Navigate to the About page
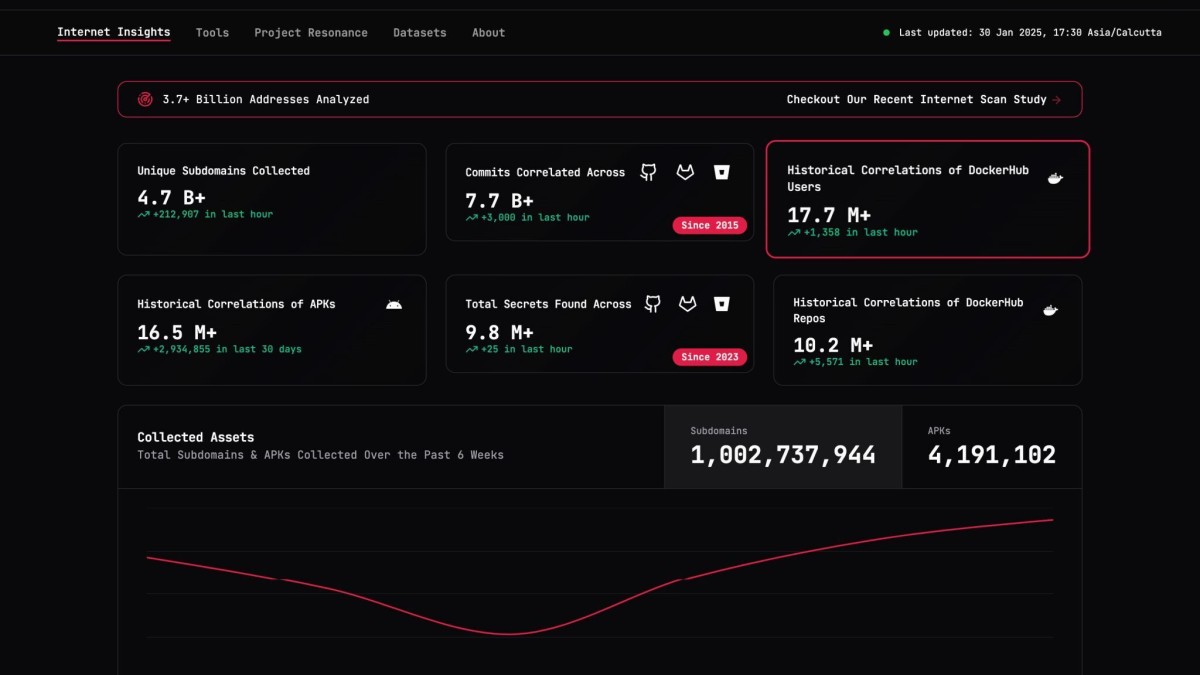 click(x=488, y=33)
